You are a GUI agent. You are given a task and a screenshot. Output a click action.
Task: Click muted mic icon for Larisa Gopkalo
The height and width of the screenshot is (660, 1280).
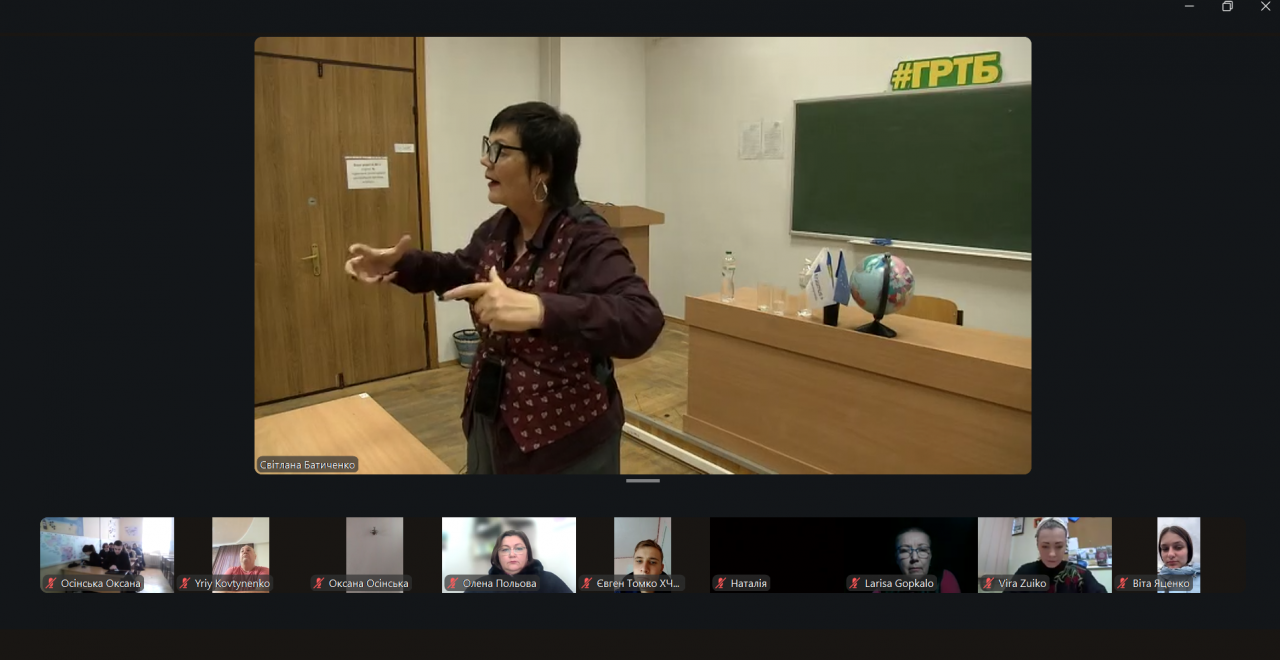[x=855, y=584]
